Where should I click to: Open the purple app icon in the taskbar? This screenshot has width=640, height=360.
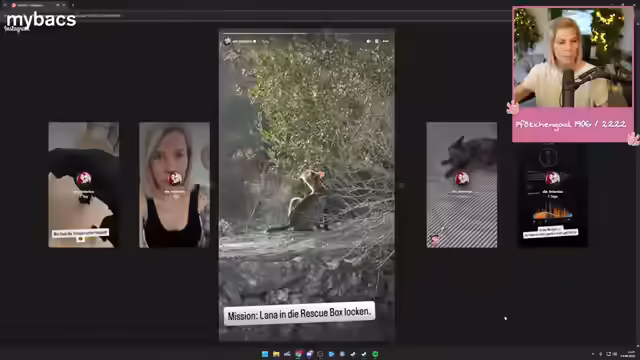coord(309,354)
